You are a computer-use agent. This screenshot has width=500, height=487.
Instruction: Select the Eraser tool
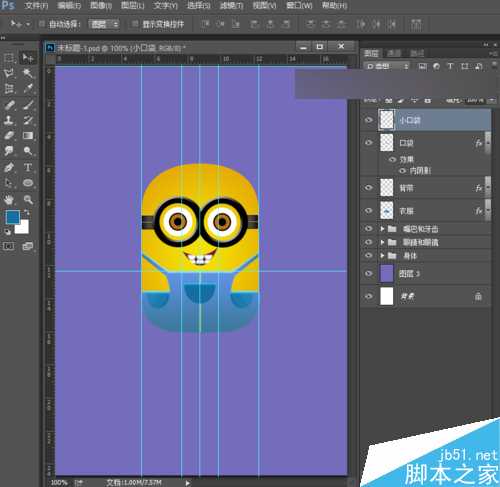[9, 135]
